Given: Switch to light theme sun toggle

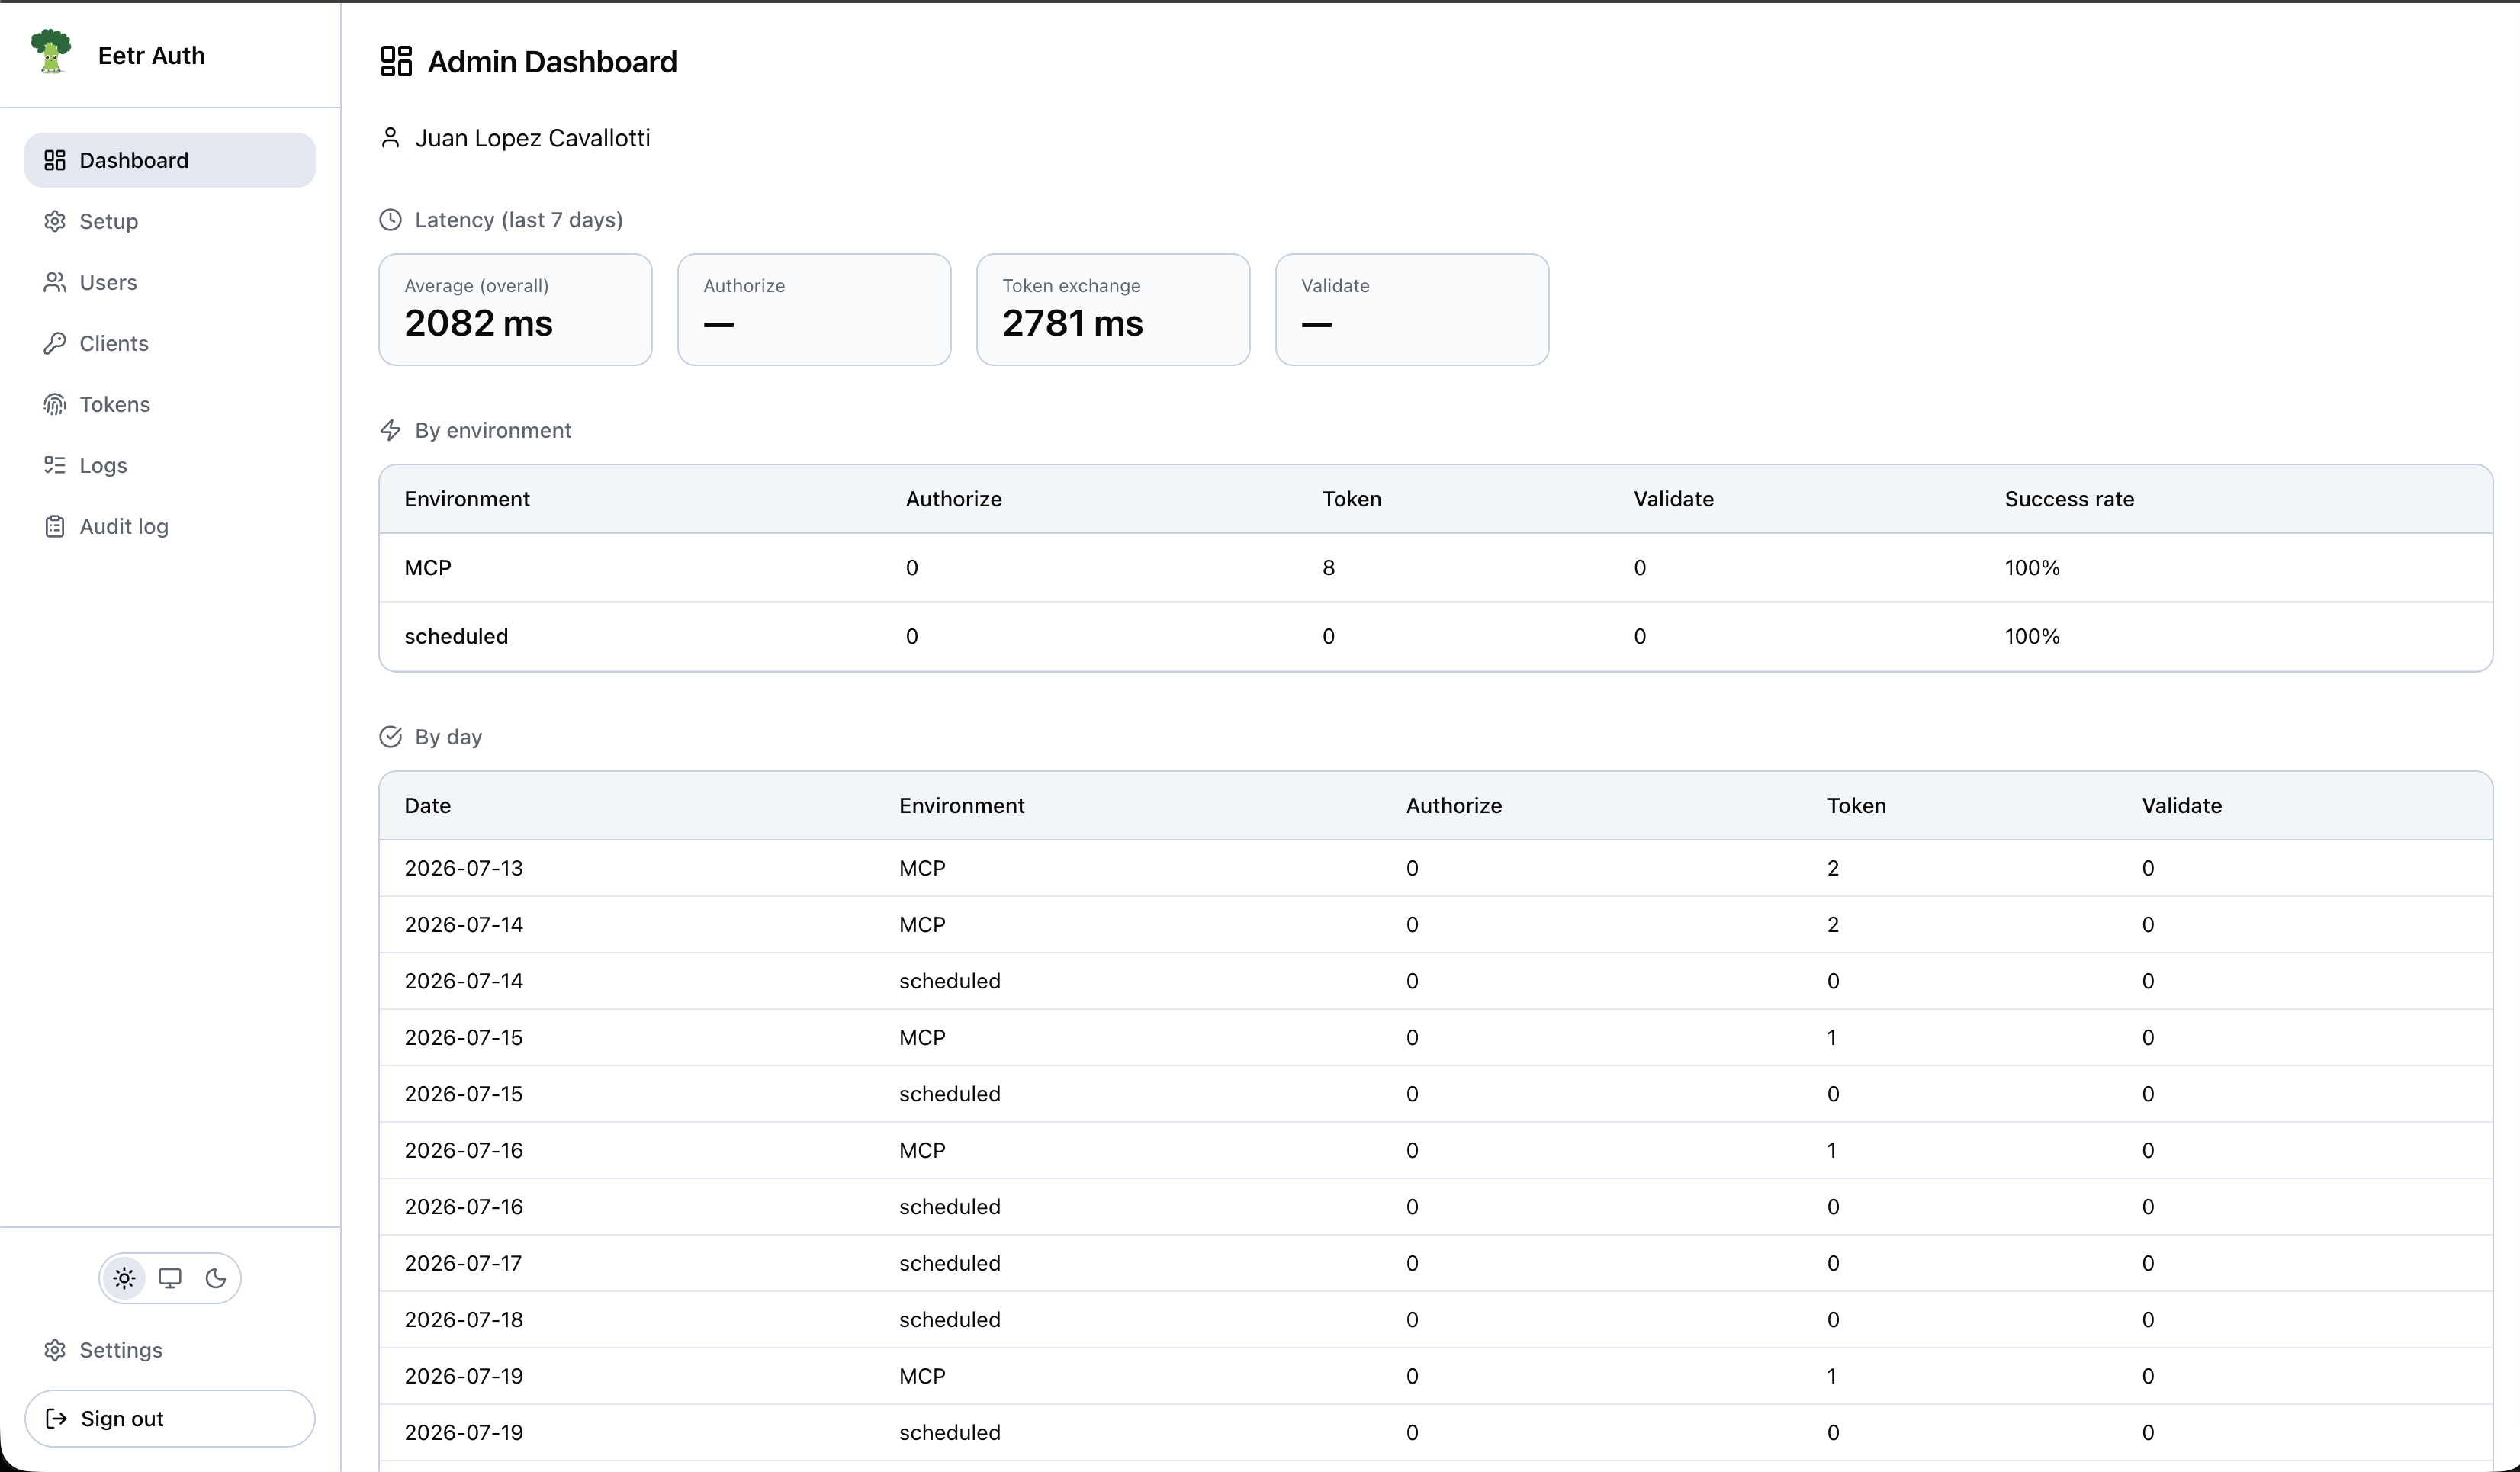Looking at the screenshot, I should pyautogui.click(x=124, y=1278).
